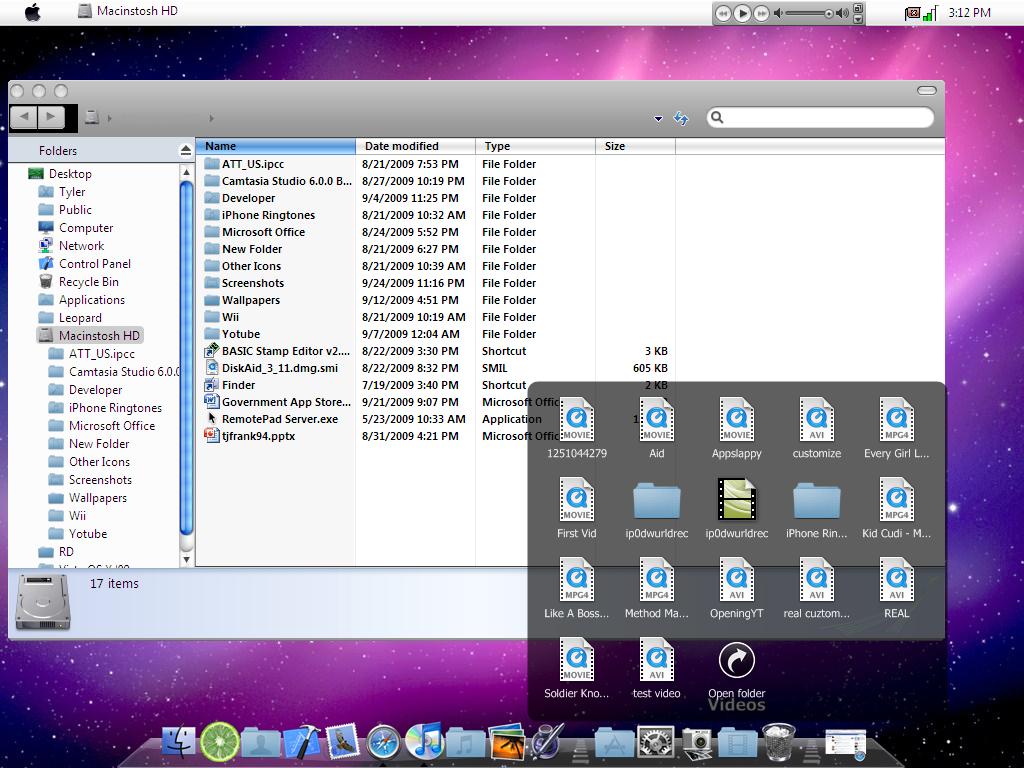Image resolution: width=1024 pixels, height=768 pixels.
Task: Open the customize AVI file in the stack
Action: 816,428
